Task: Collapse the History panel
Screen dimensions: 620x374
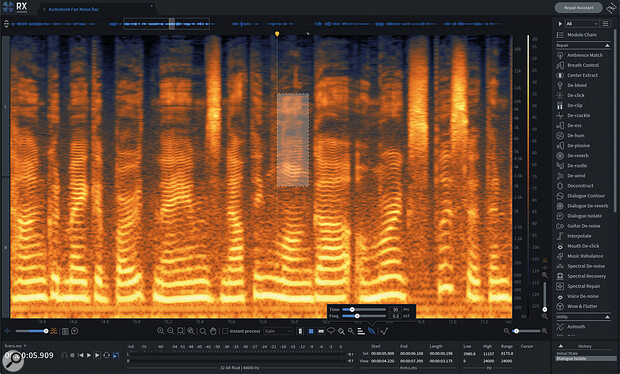Action: 561,346
